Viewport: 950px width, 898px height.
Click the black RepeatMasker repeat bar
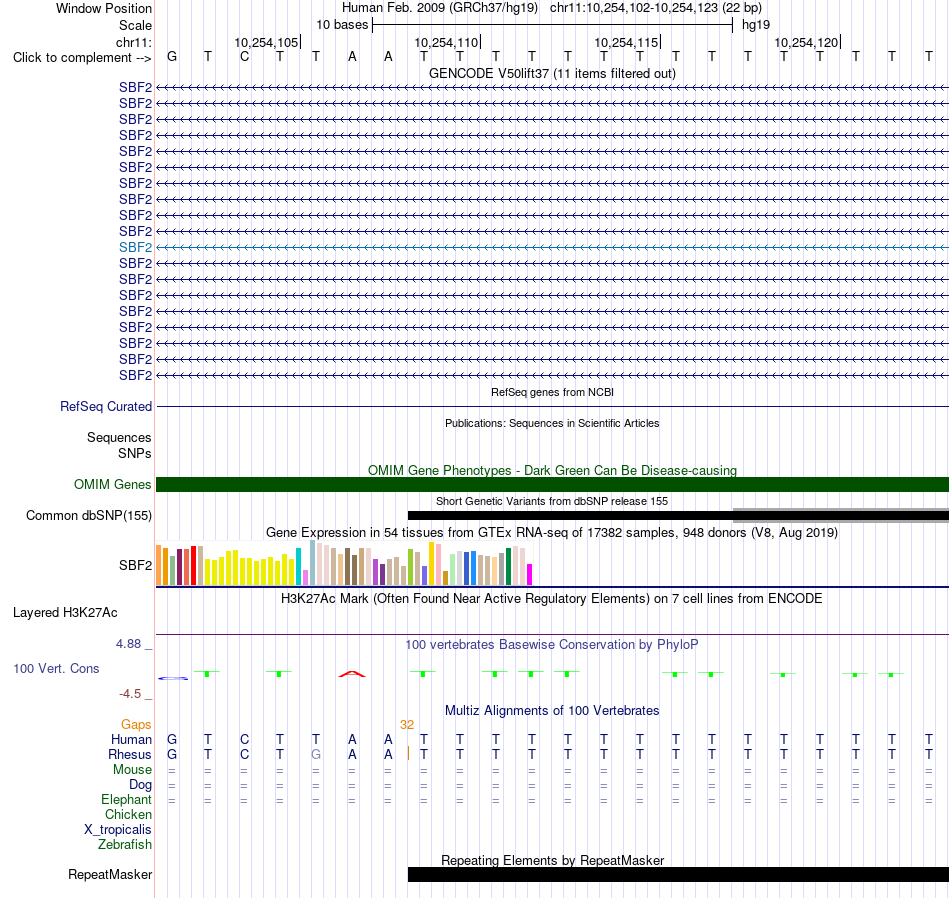pyautogui.click(x=678, y=874)
